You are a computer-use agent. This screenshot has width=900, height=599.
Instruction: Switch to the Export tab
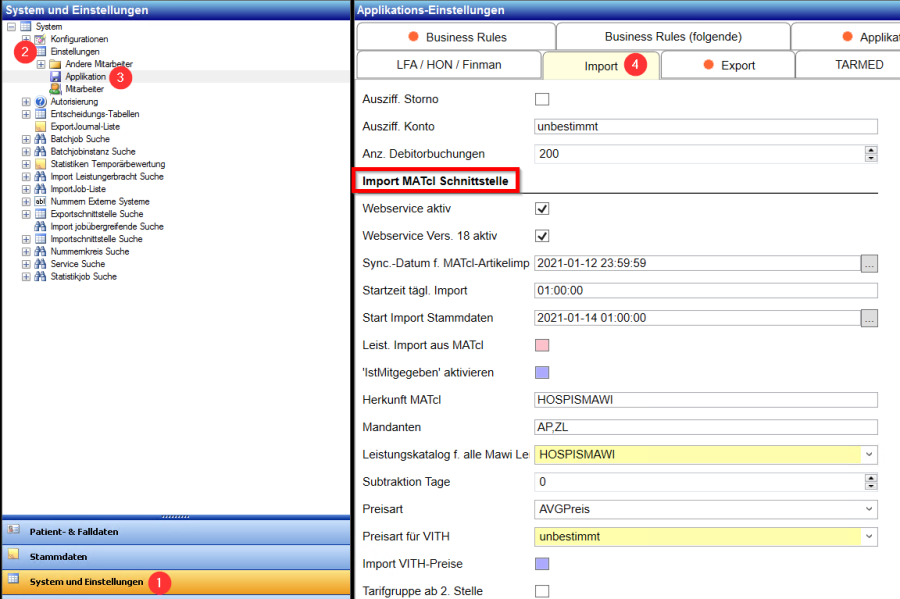pos(728,65)
